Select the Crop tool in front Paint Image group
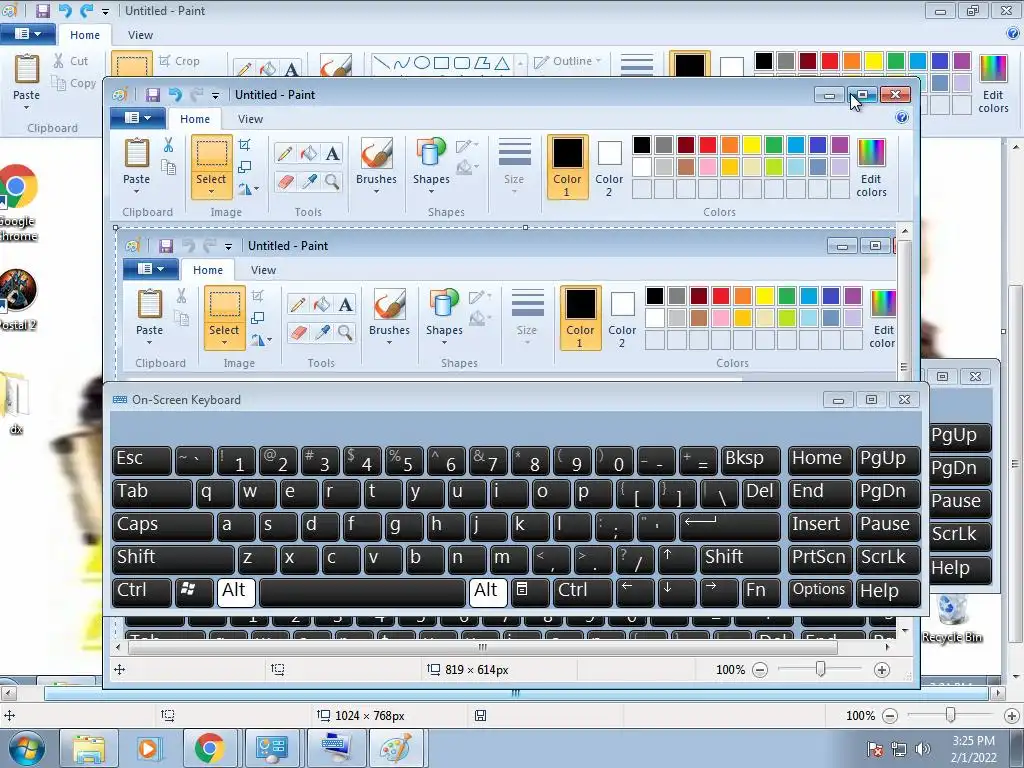Viewport: 1024px width, 768px height. 244,145
